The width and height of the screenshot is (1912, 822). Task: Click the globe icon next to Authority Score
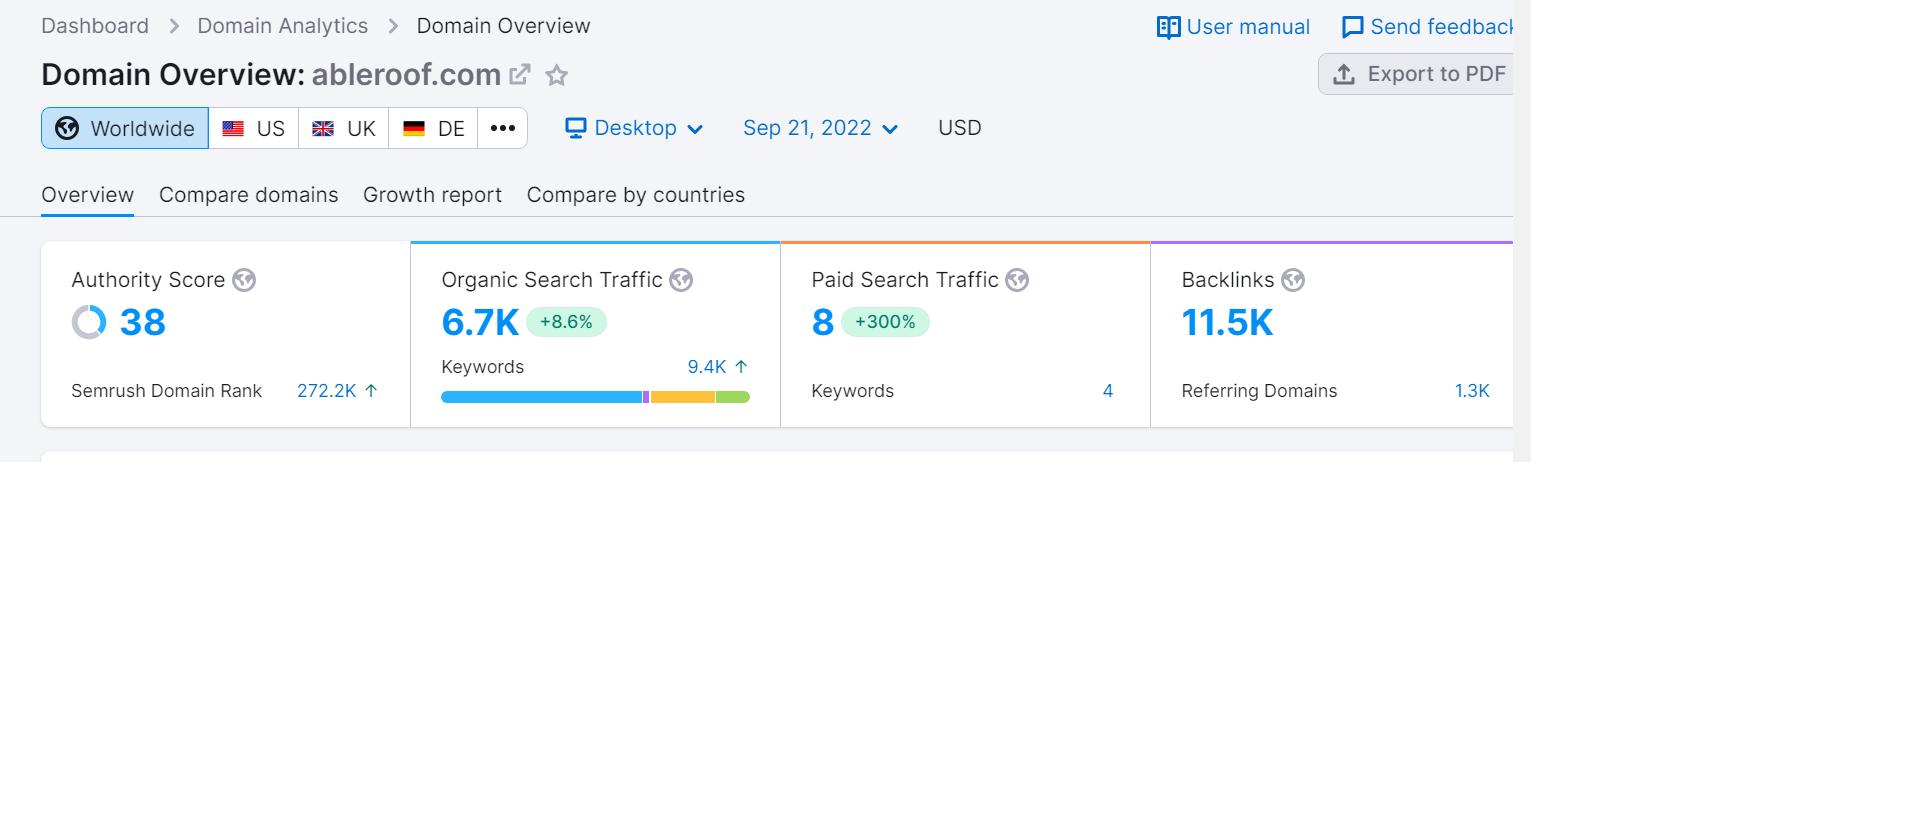(244, 280)
